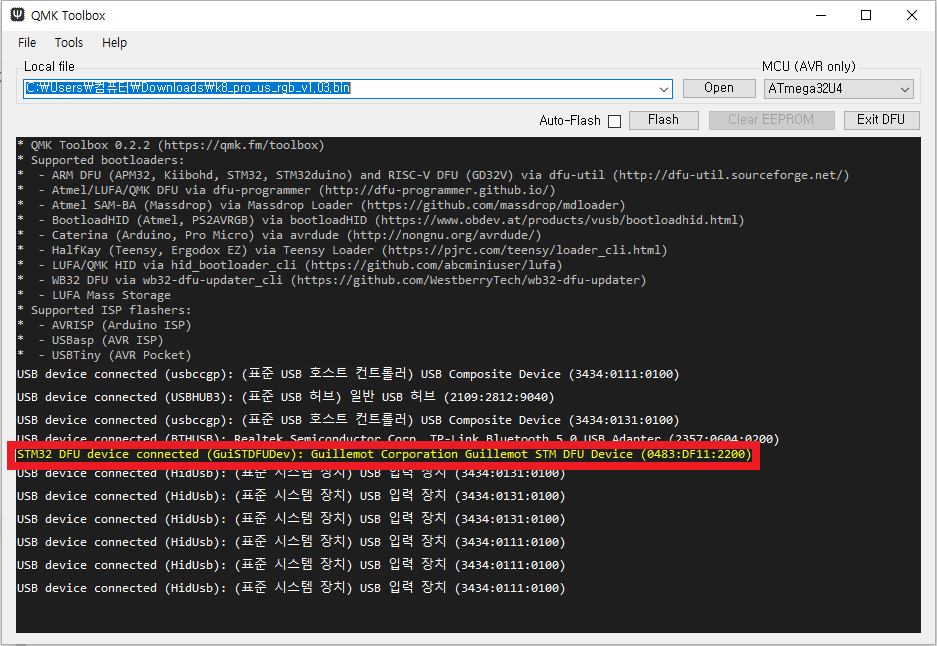Viewport: 937px width, 646px height.
Task: Click the HalfKay (Teensy, Ergodox EZ) log line
Action: pyautogui.click(x=342, y=250)
